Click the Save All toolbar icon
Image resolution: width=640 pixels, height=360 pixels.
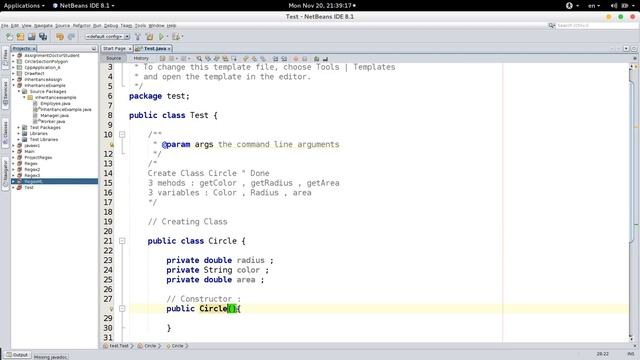point(43,37)
